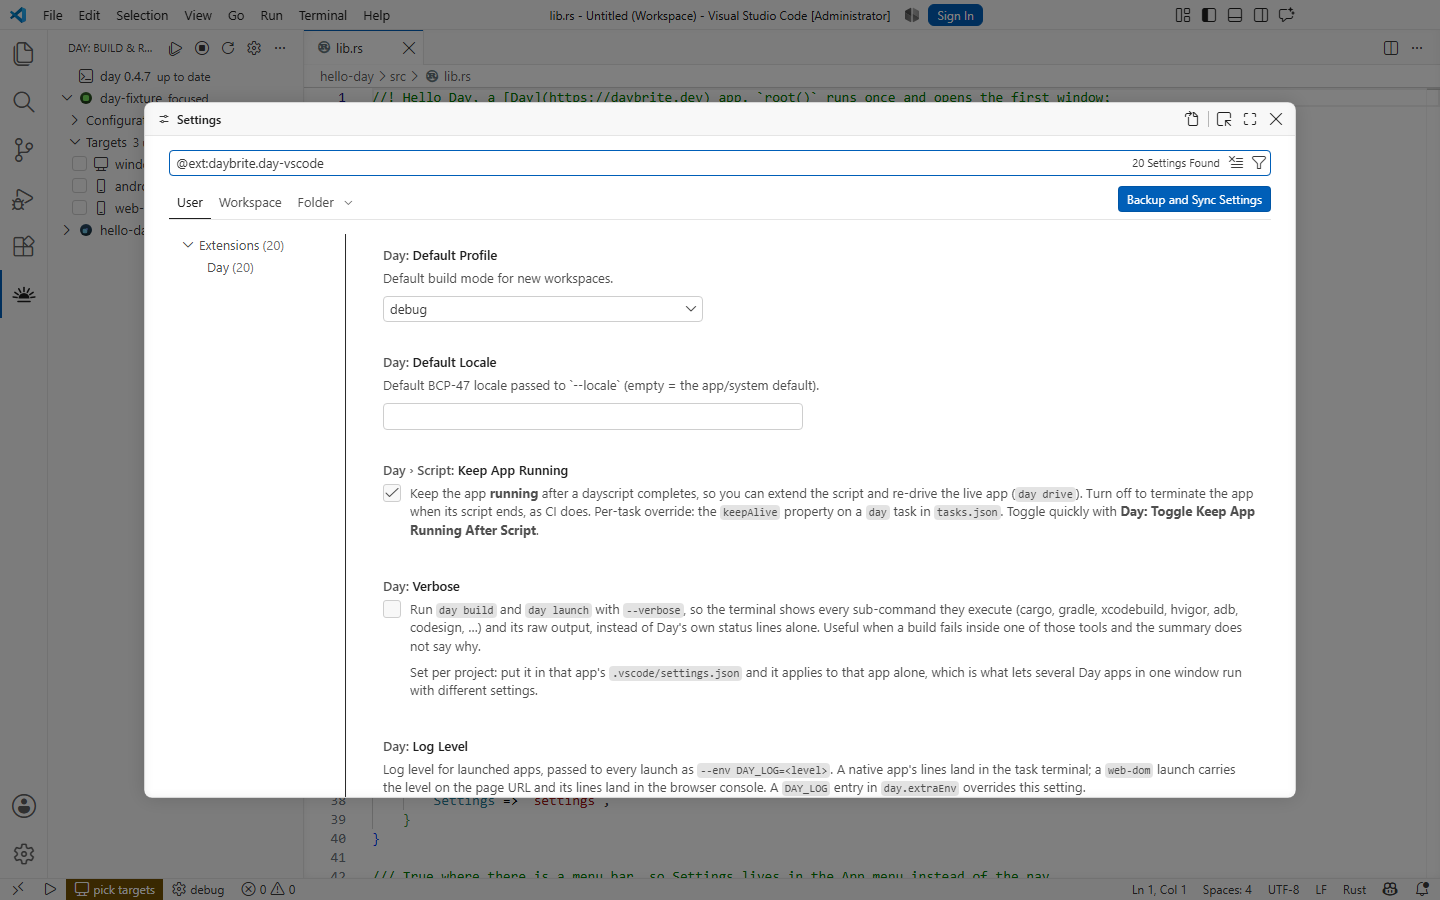Select the lib.rs editor tab
Viewport: 1440px width, 900px height.
tap(363, 48)
